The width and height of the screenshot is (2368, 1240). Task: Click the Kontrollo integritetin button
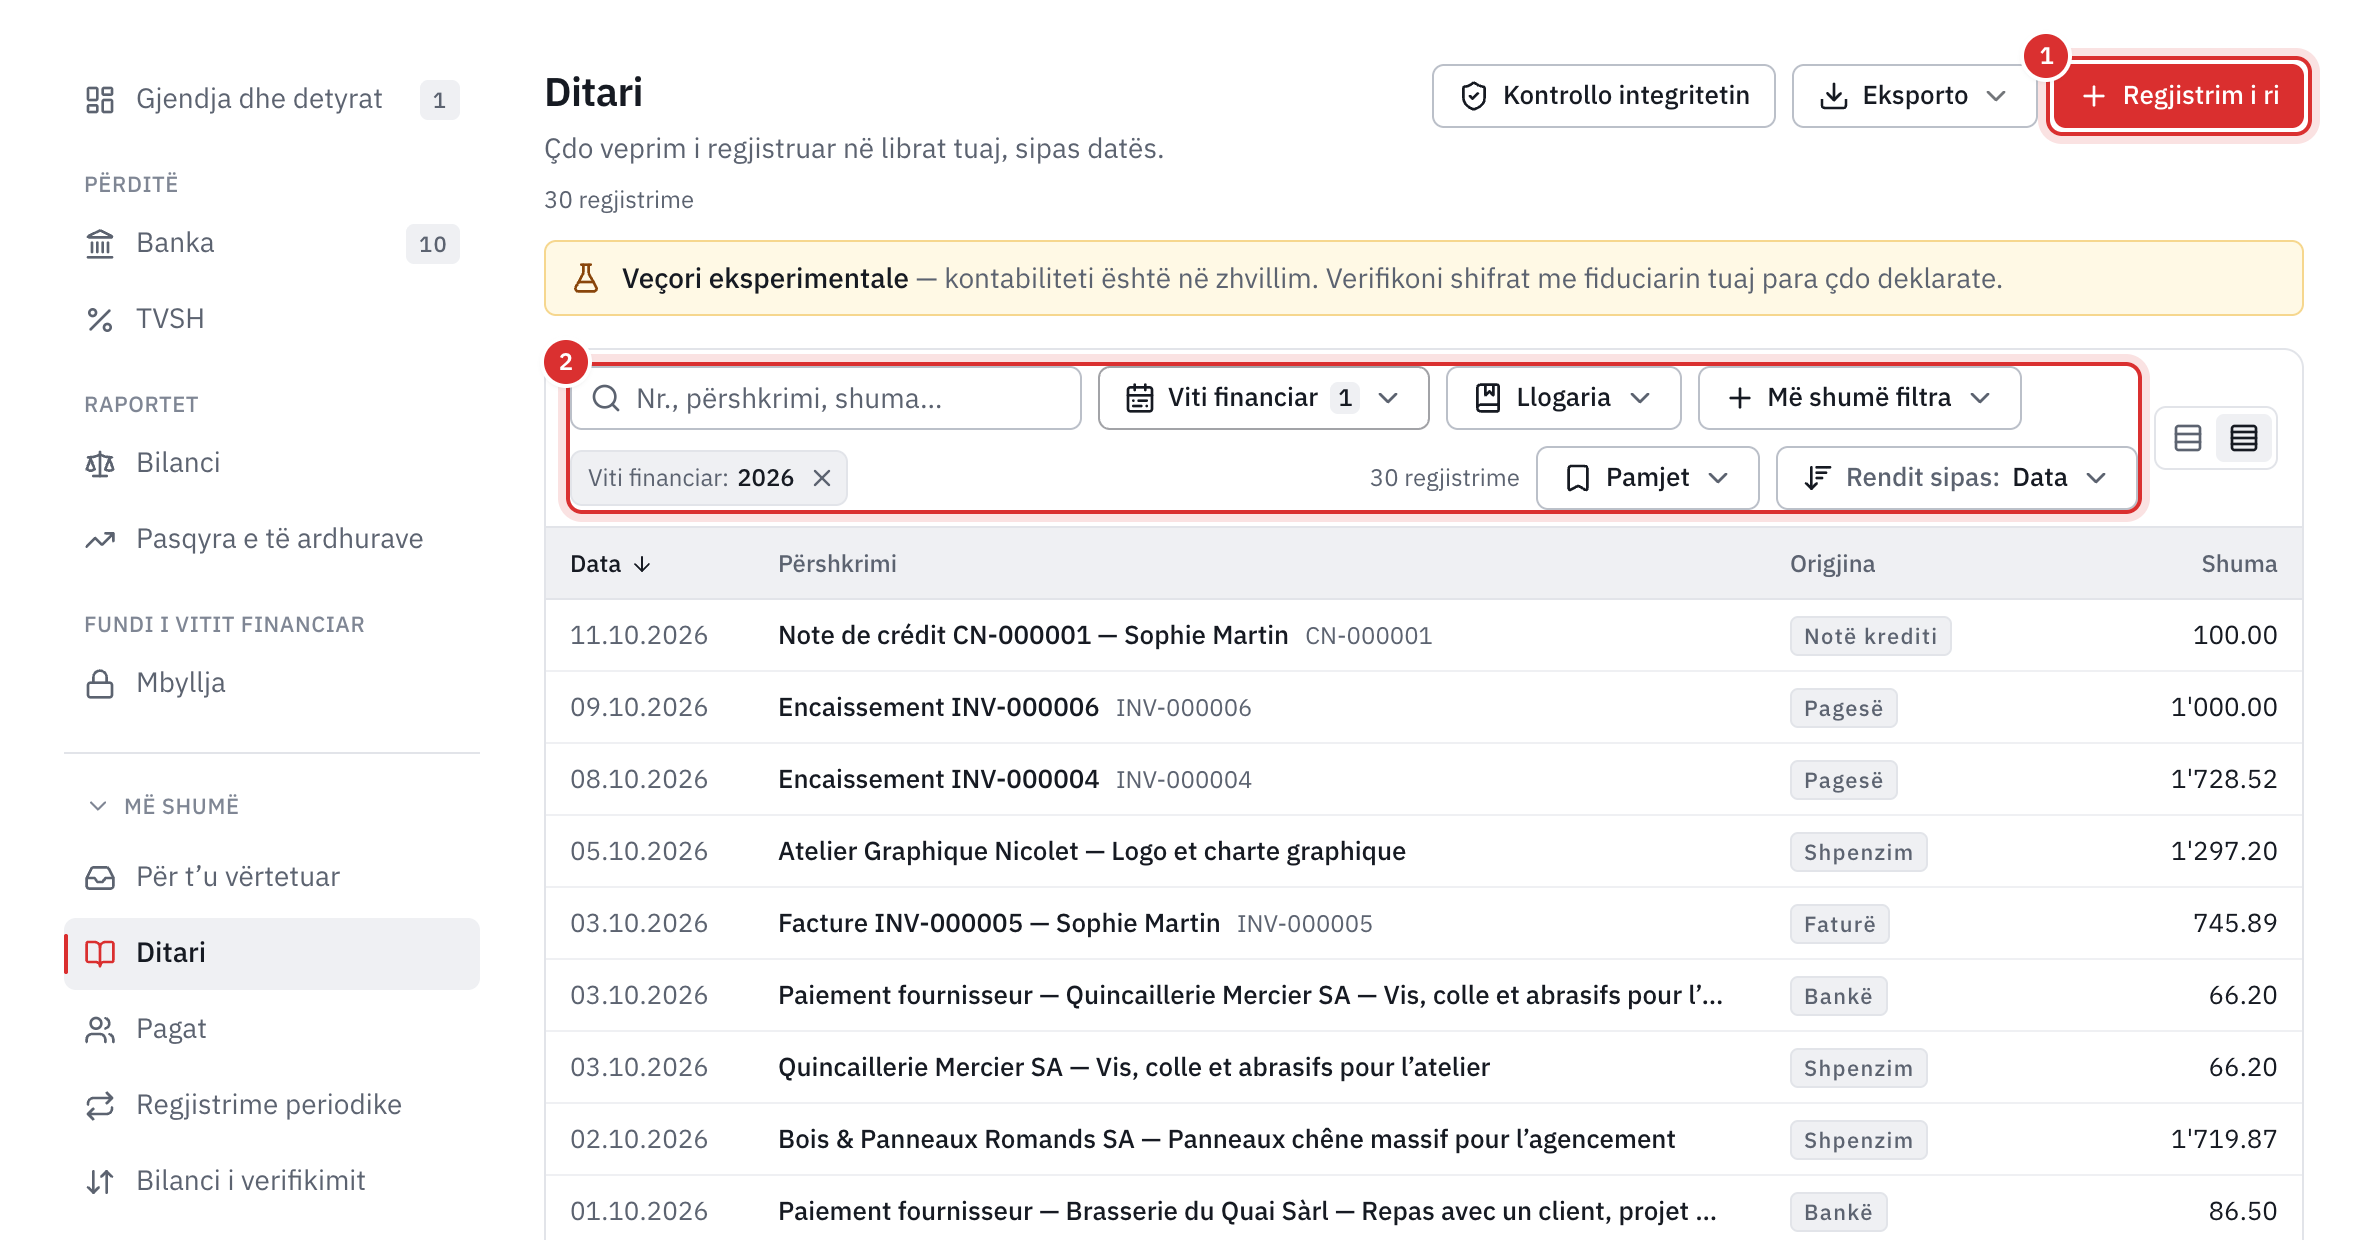pos(1603,96)
